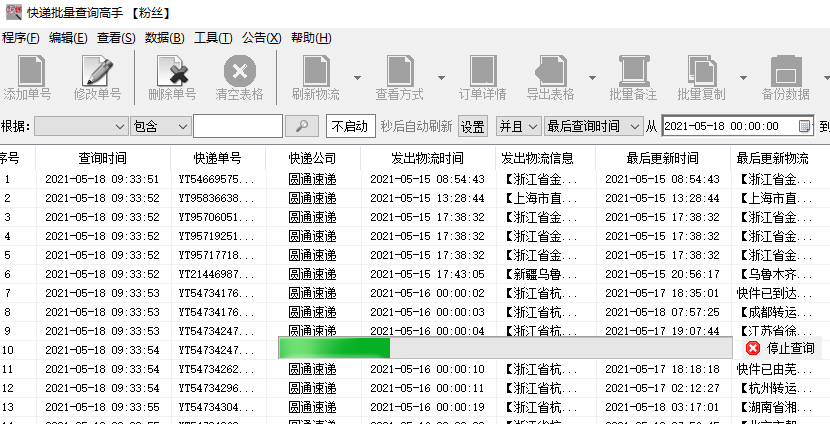The image size is (830, 424).
Task: Click the magnifier search button
Action: pyautogui.click(x=302, y=127)
